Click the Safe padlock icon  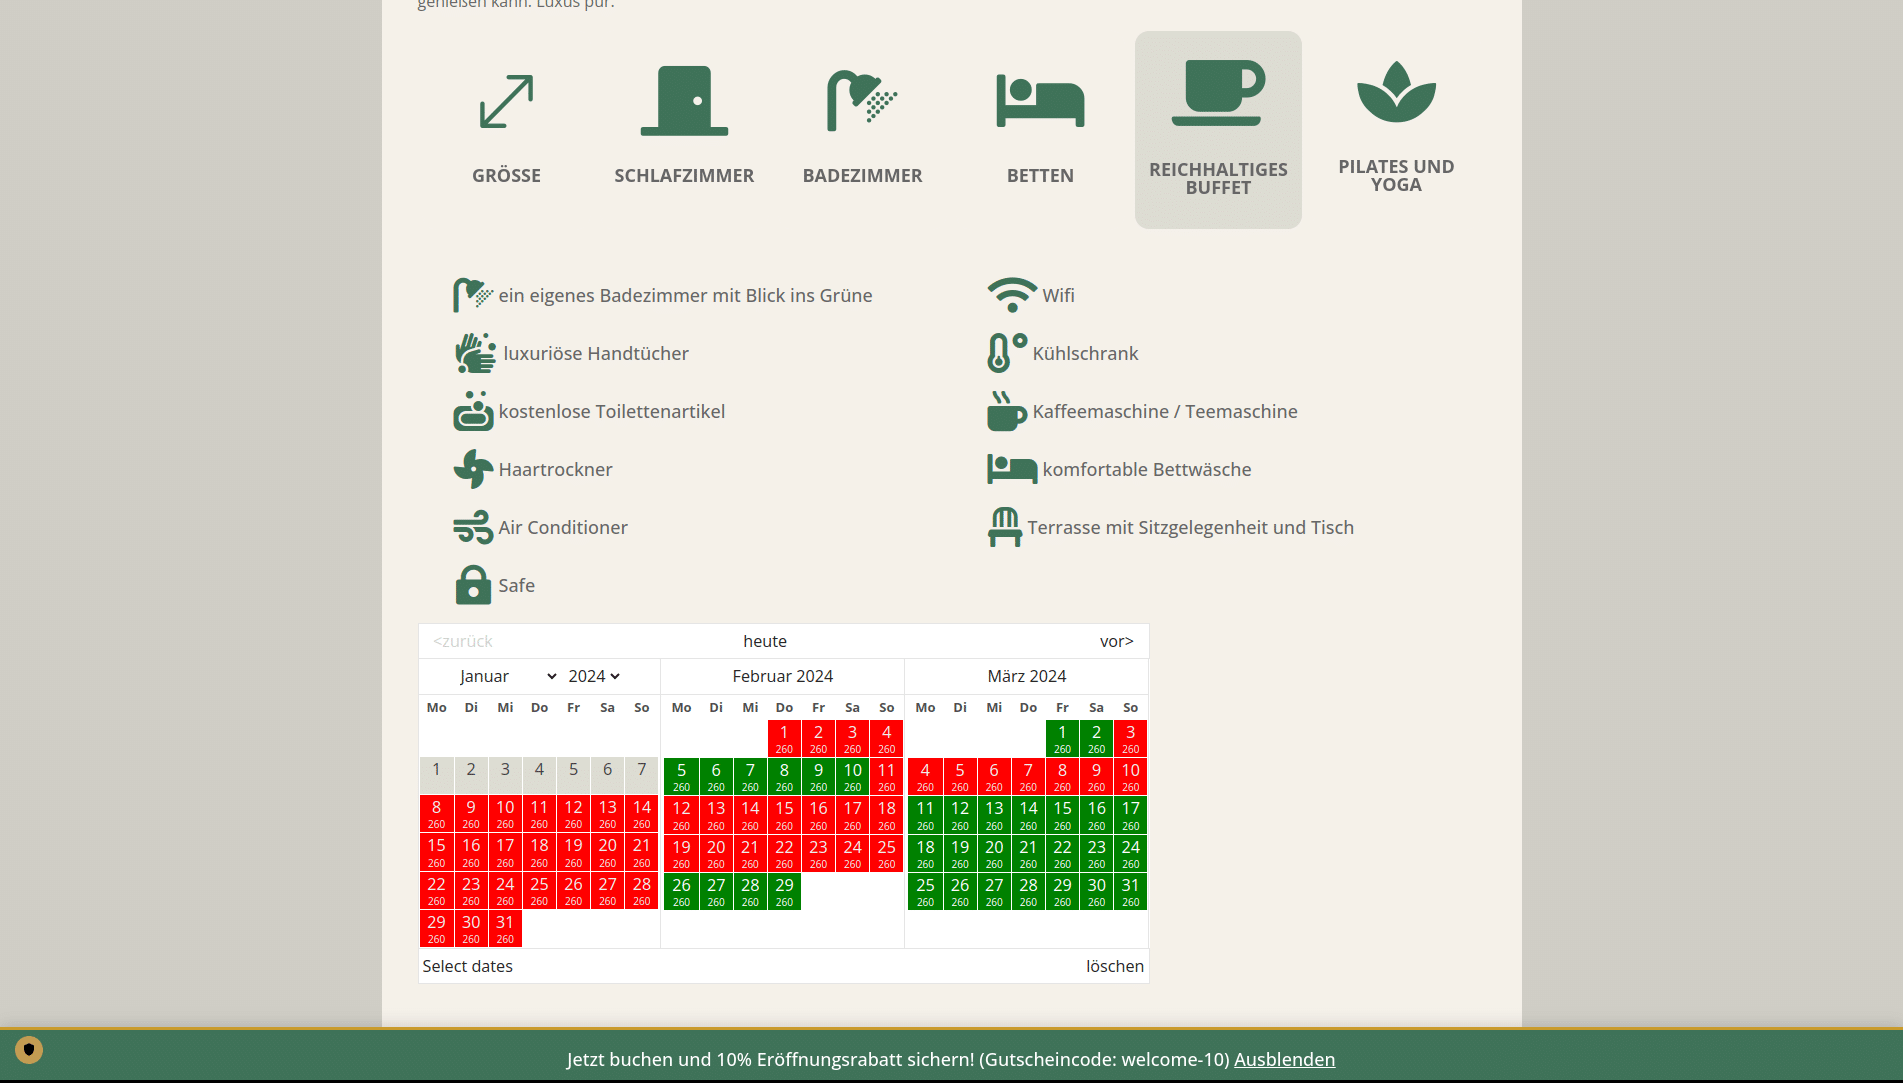point(473,585)
